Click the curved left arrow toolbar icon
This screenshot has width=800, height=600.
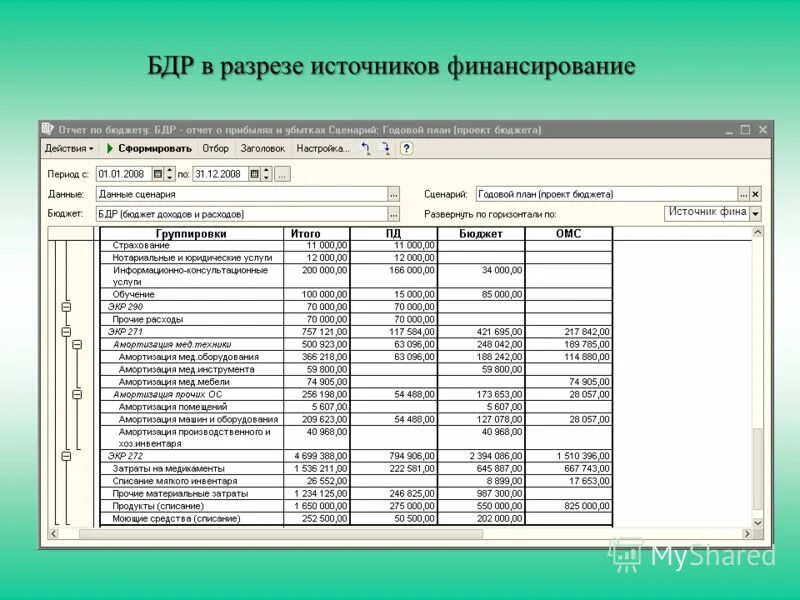click(366, 147)
